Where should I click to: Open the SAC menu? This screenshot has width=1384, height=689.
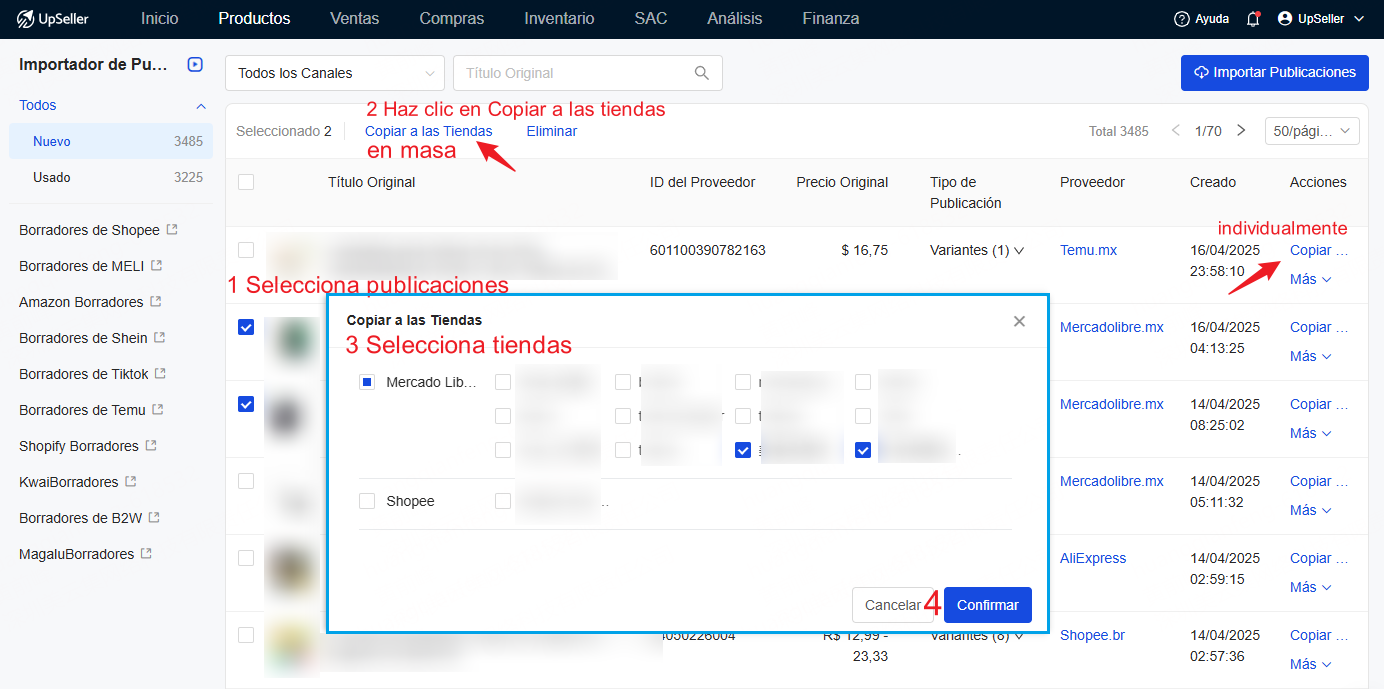tap(651, 19)
